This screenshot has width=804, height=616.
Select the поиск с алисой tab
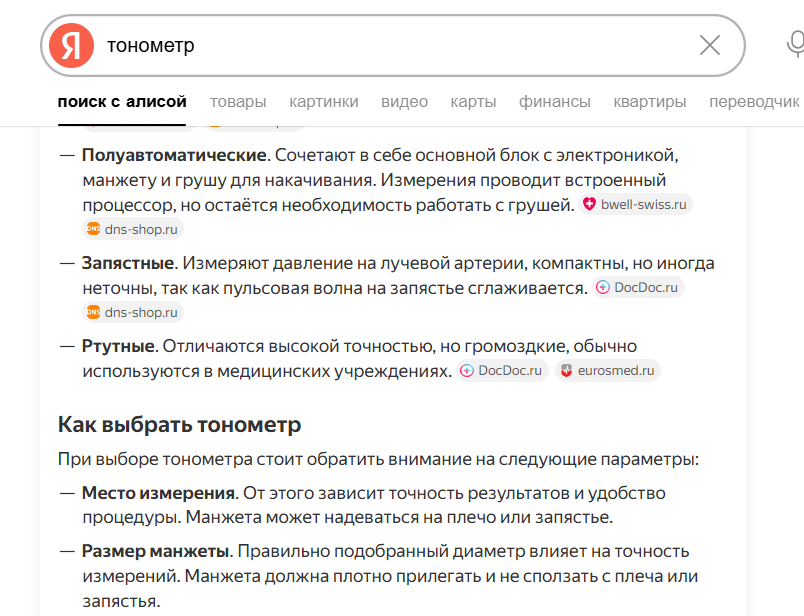coord(122,102)
